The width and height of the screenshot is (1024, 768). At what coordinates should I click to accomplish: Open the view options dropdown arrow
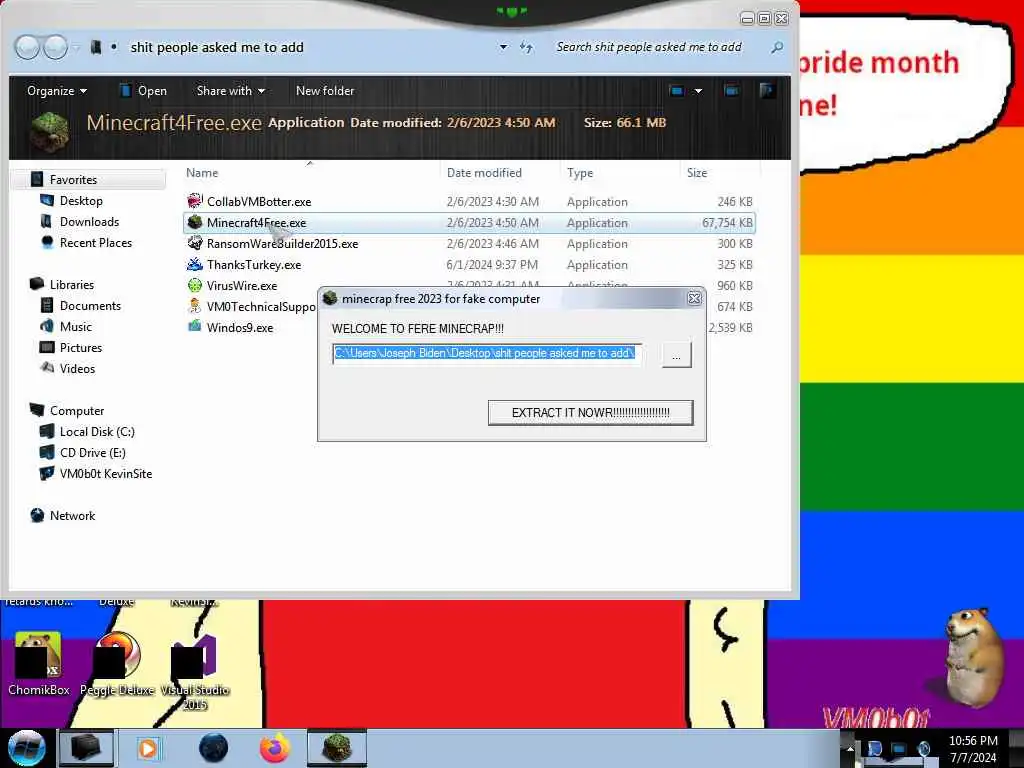point(698,91)
